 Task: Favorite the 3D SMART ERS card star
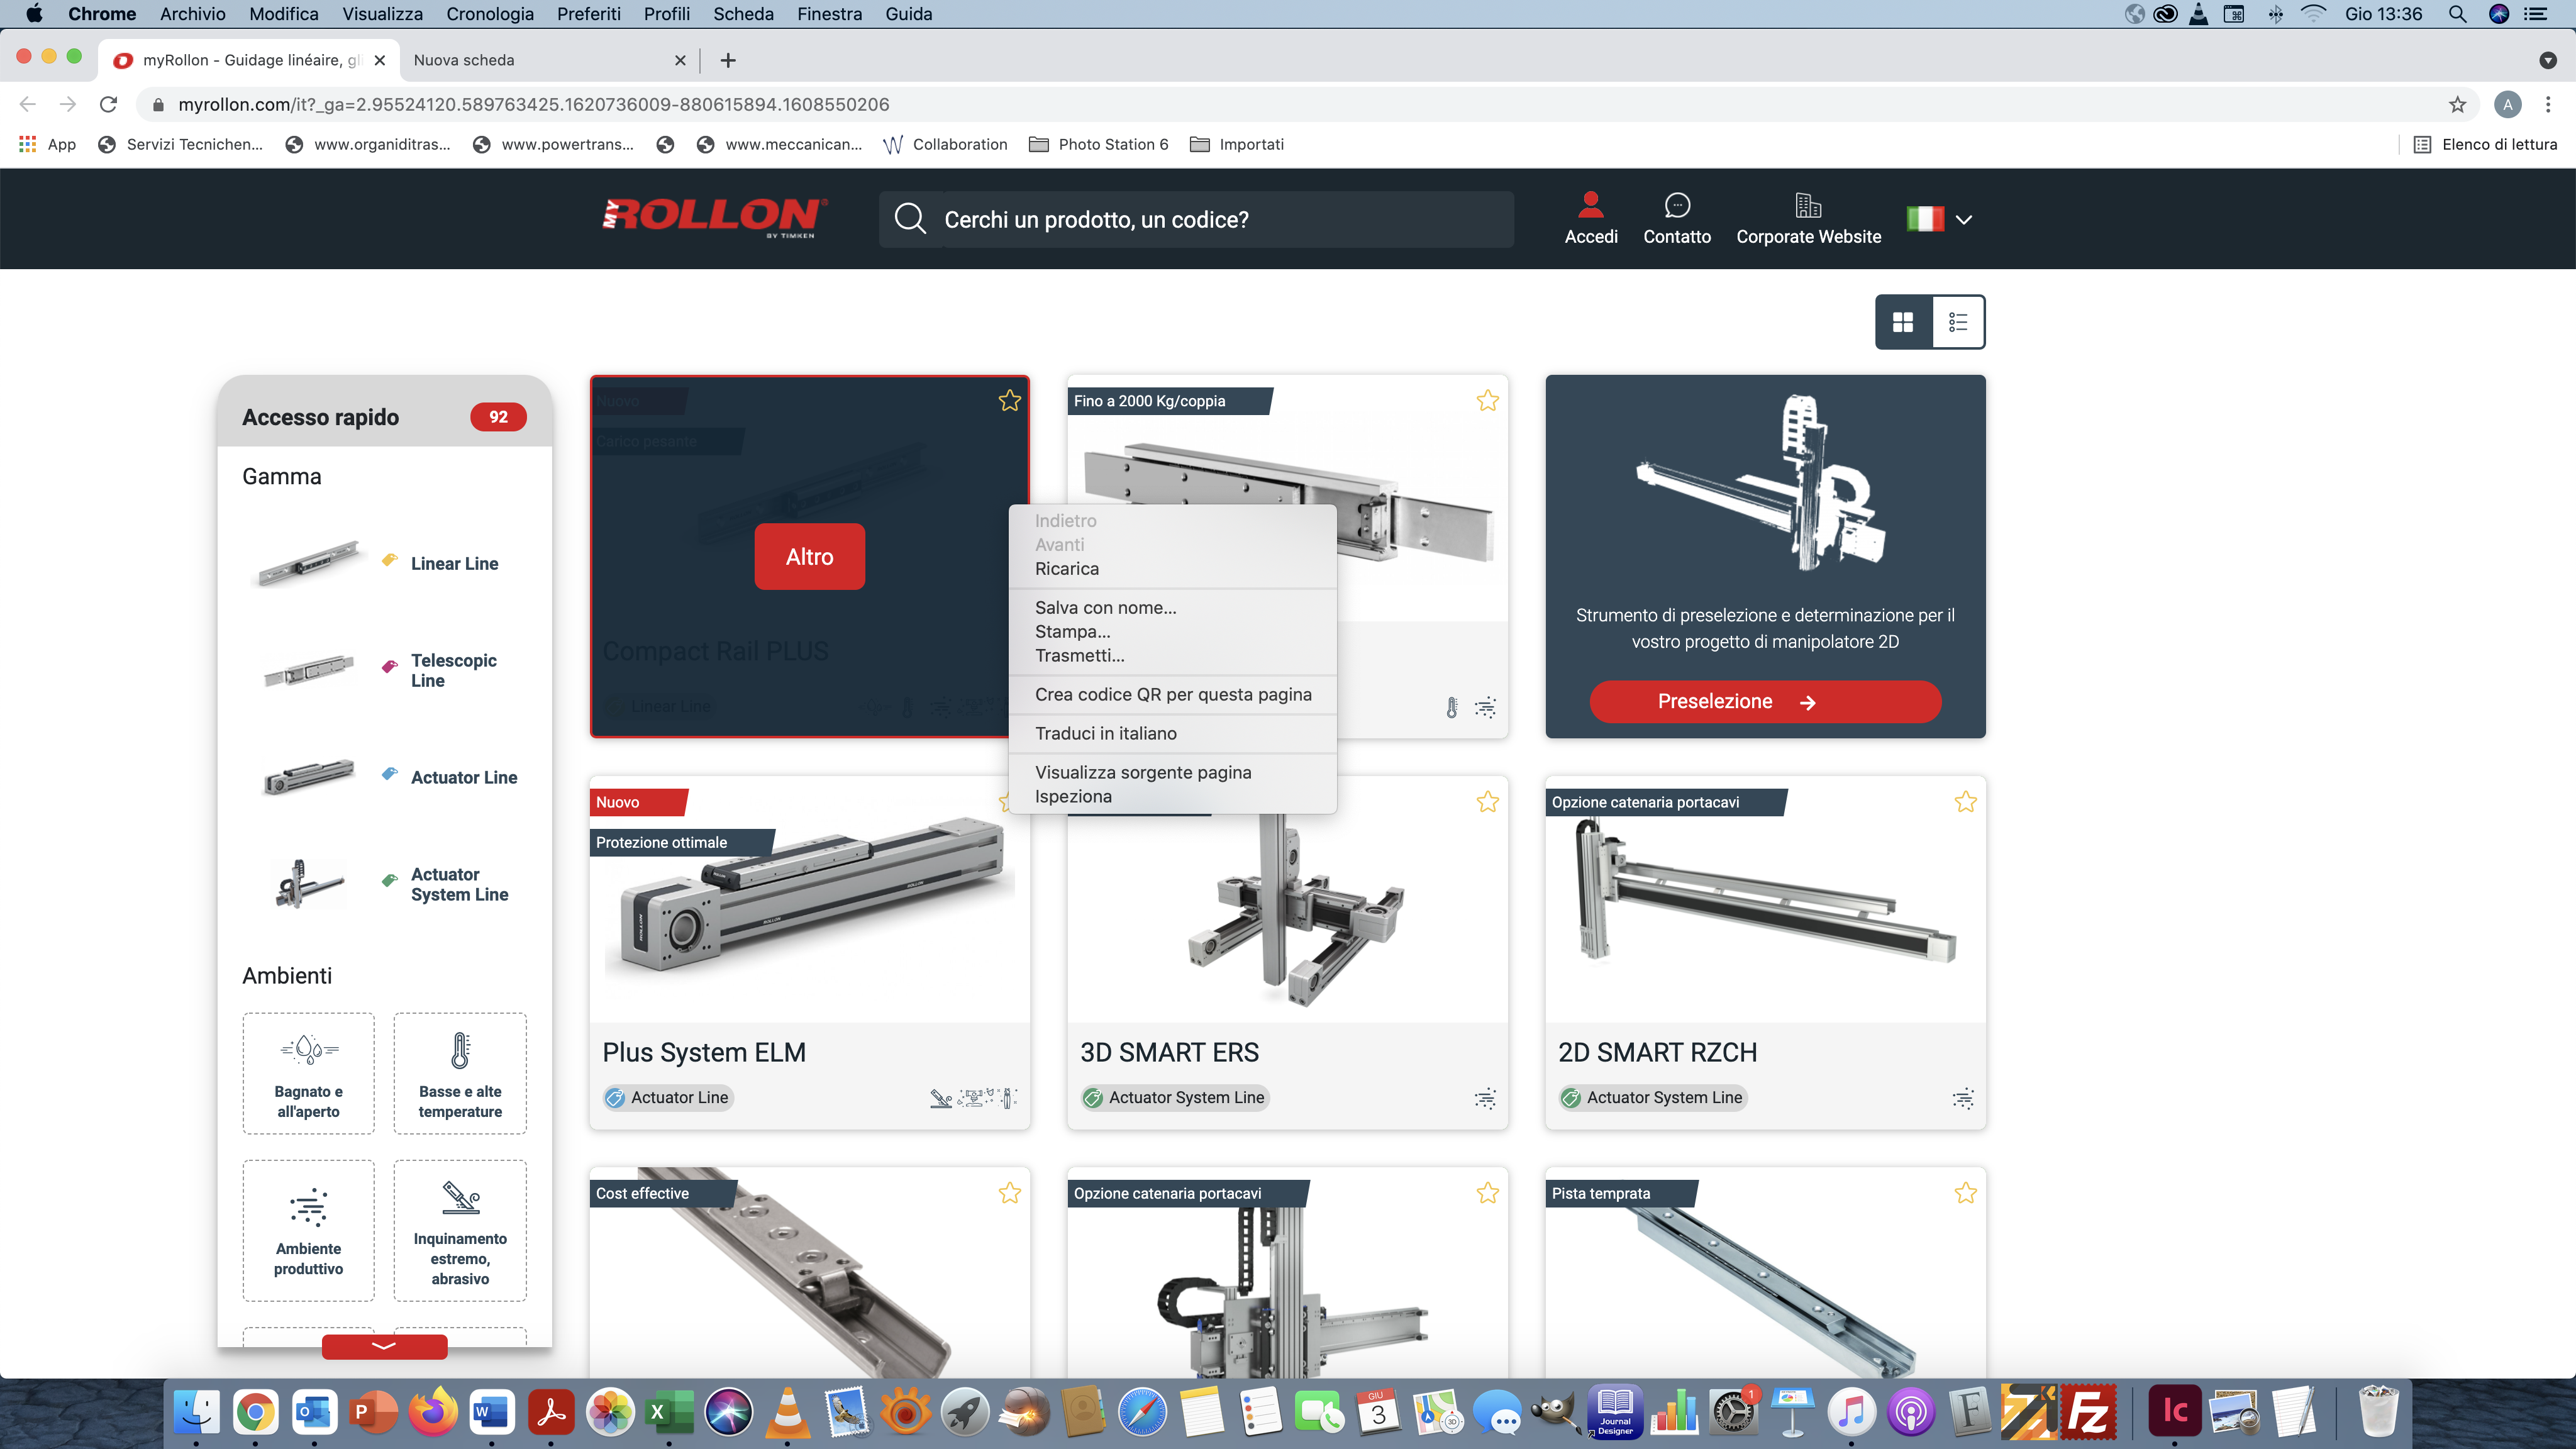1487,802
